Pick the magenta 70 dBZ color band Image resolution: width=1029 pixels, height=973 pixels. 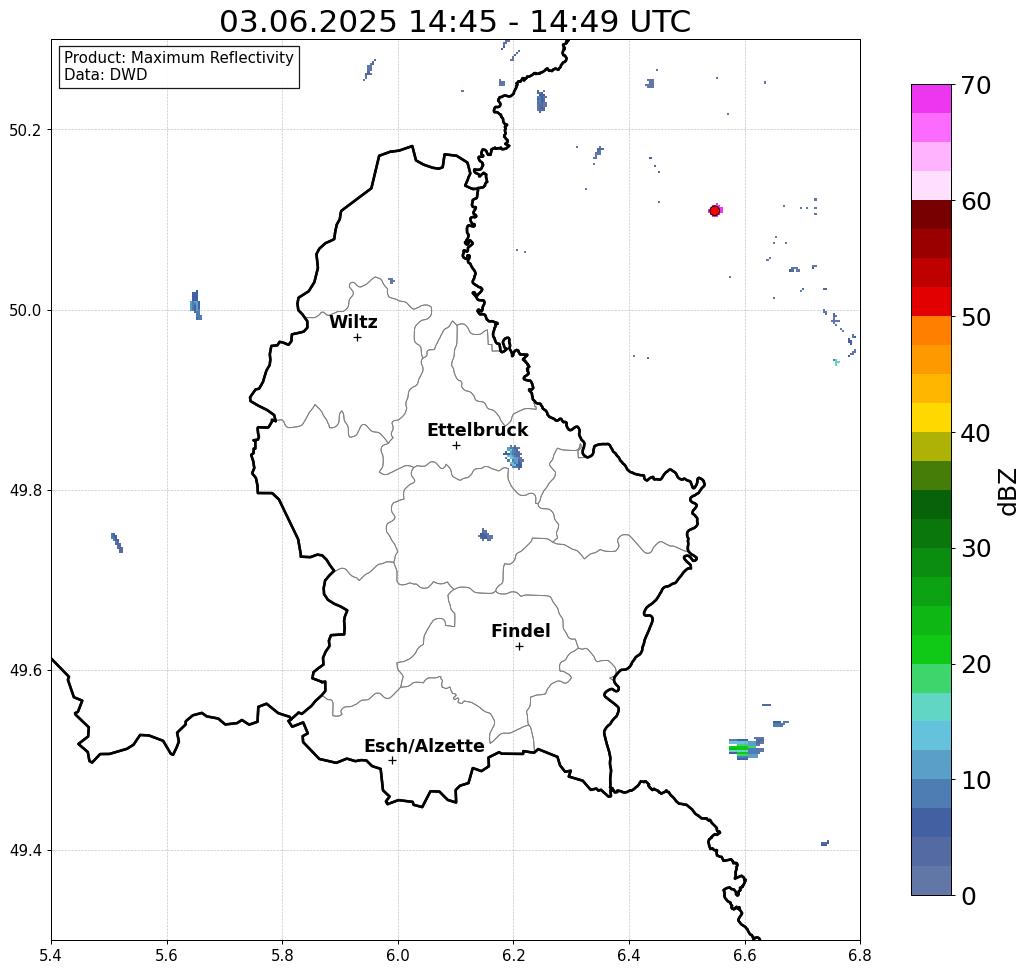pyautogui.click(x=931, y=99)
